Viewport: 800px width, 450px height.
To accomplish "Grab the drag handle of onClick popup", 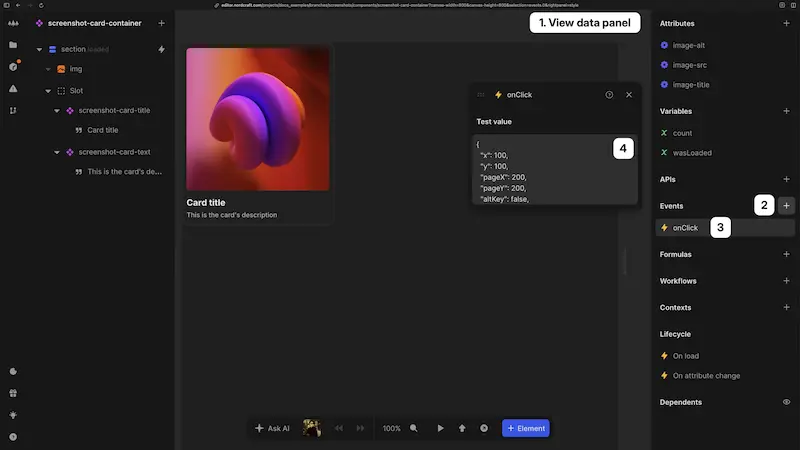I will [x=481, y=94].
